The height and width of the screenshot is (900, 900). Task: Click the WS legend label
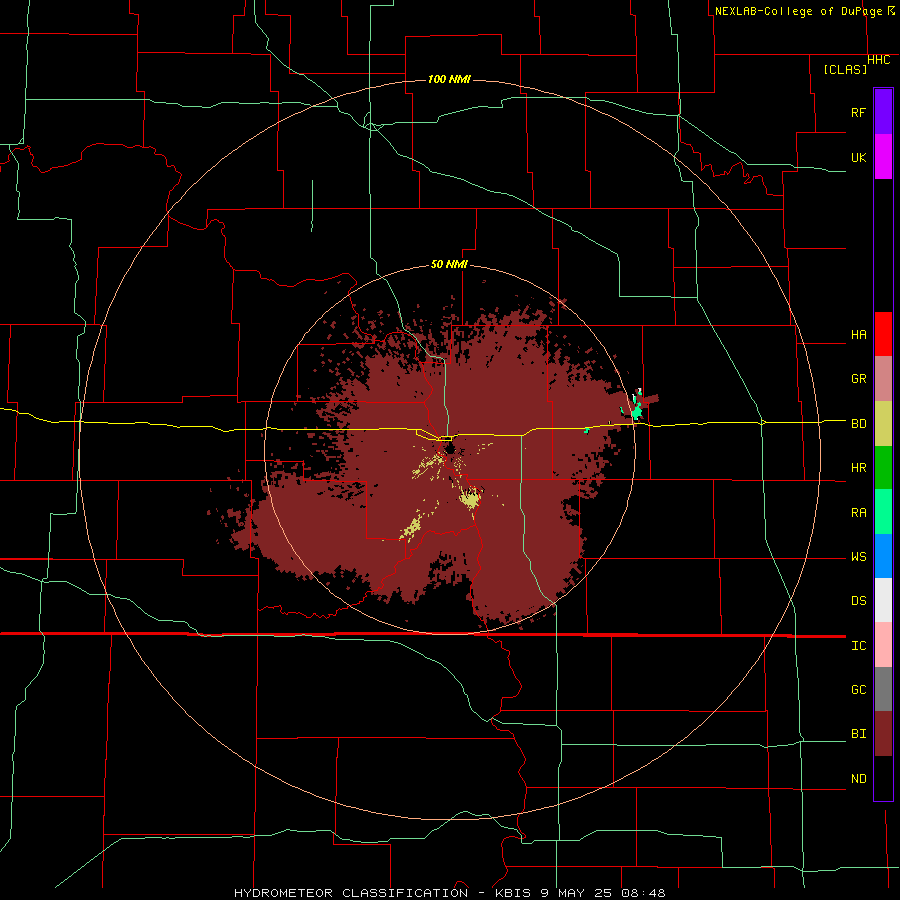[858, 557]
